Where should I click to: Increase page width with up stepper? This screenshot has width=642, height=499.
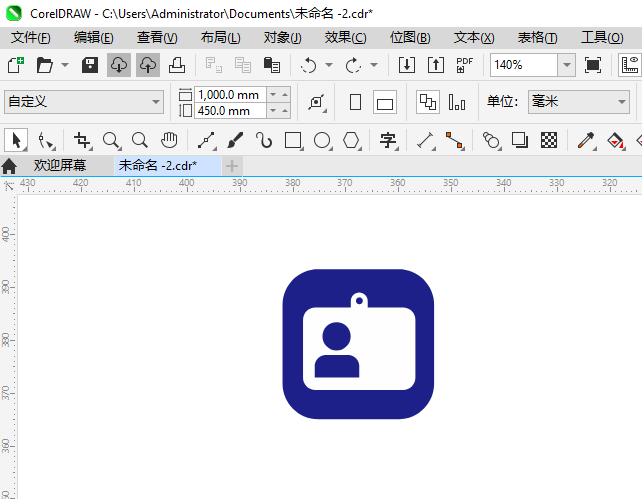point(285,95)
